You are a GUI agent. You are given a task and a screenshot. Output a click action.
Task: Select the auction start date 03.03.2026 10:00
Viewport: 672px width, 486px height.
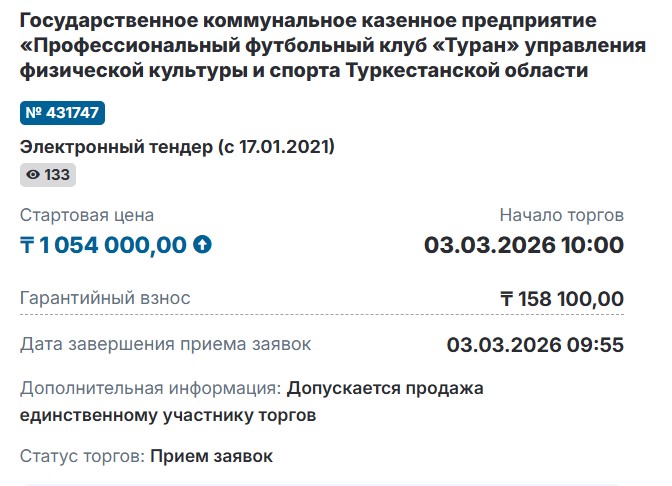524,245
